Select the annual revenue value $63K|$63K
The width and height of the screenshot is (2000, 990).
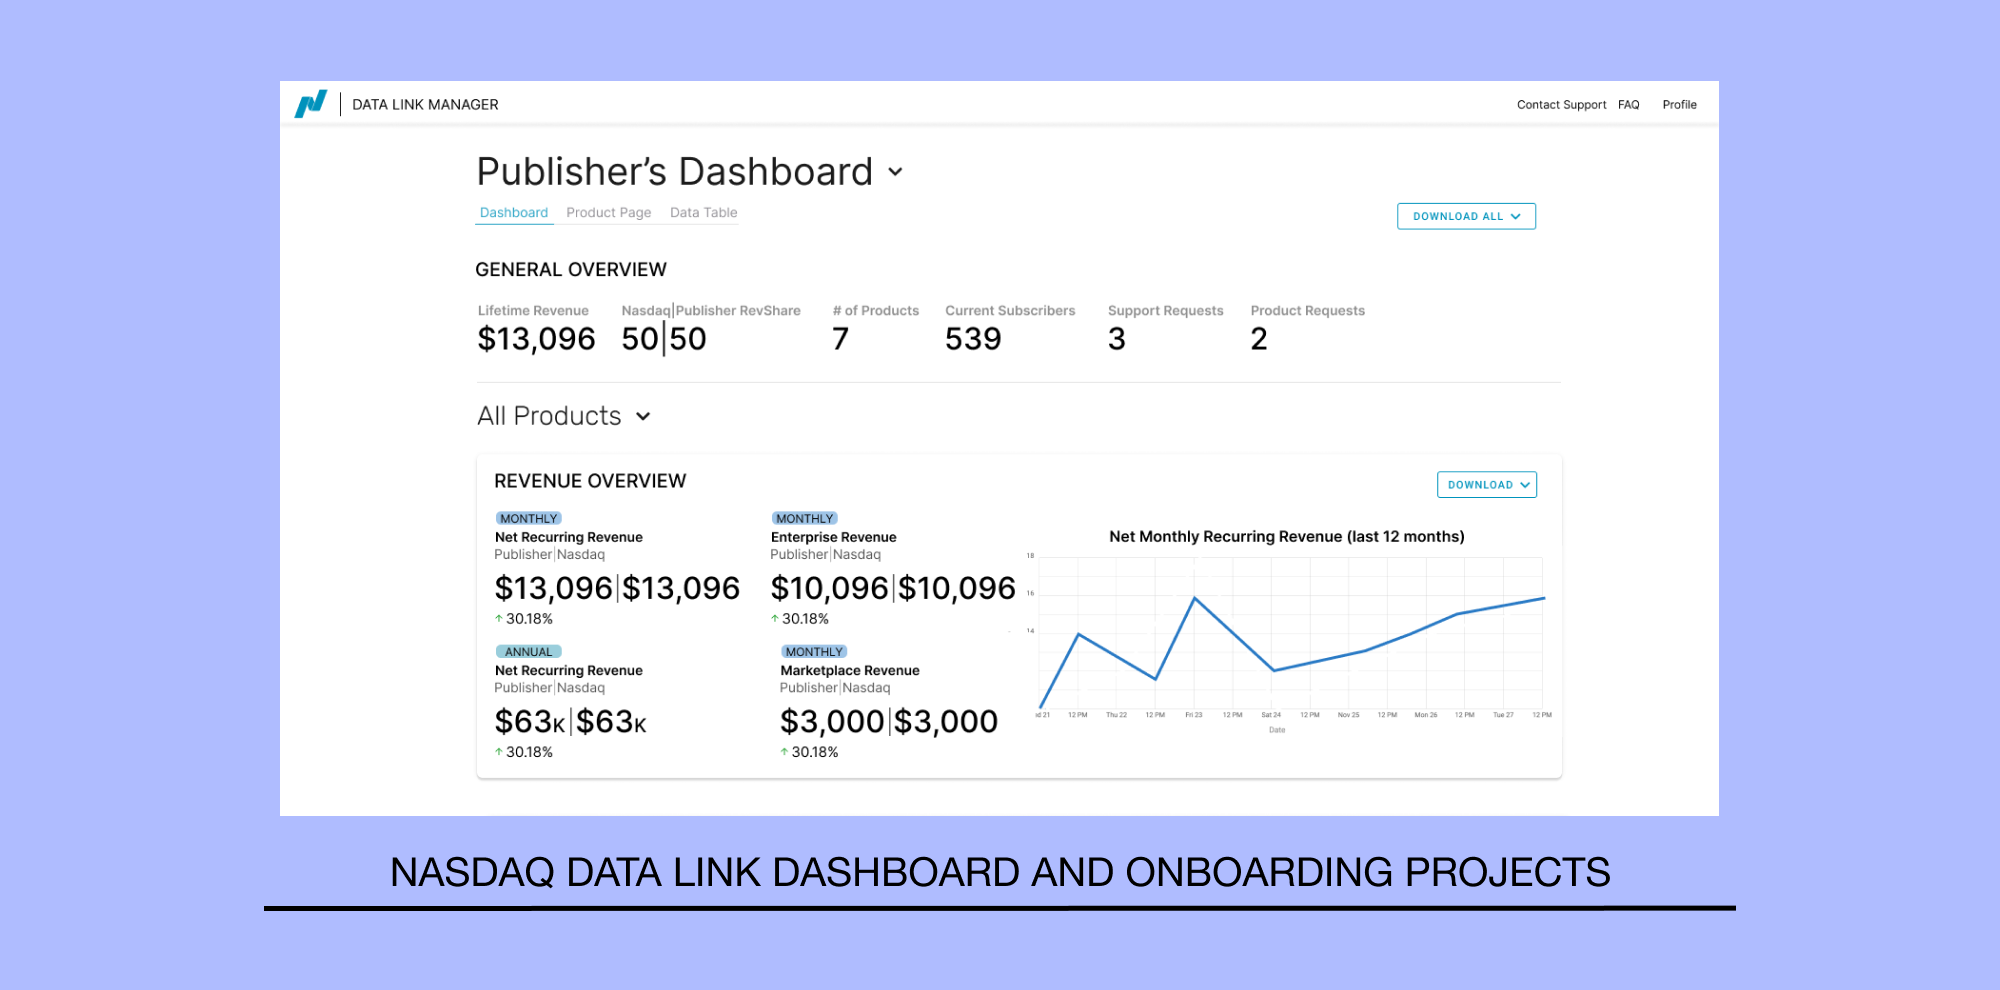click(571, 722)
